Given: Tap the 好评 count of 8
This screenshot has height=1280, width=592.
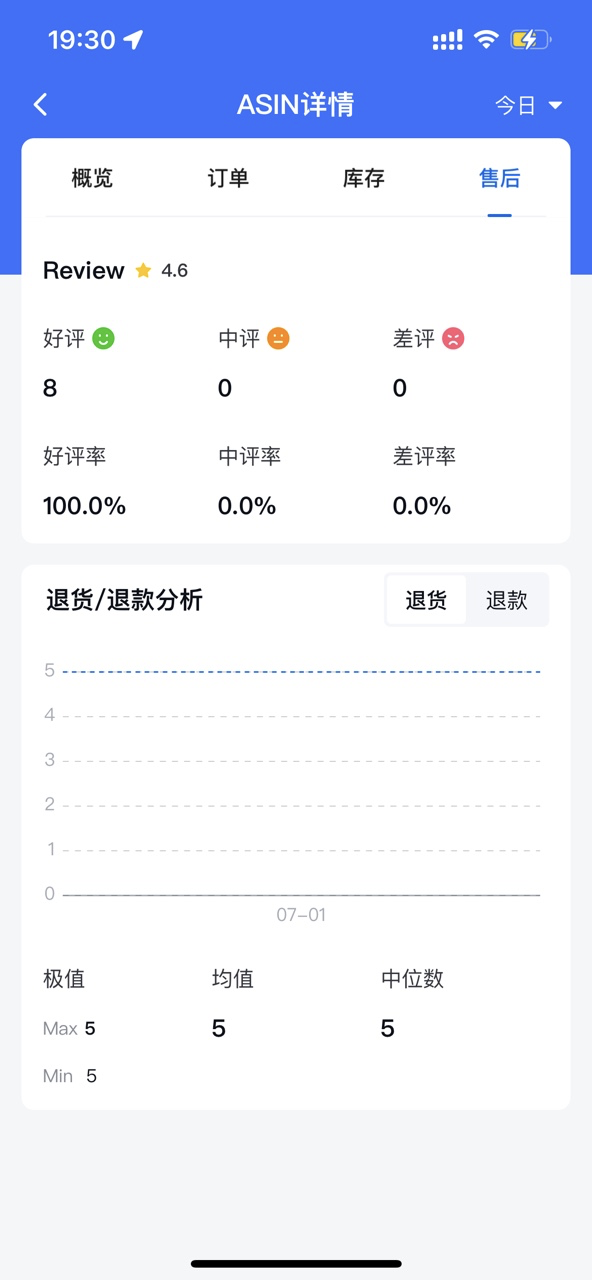Looking at the screenshot, I should [x=50, y=388].
